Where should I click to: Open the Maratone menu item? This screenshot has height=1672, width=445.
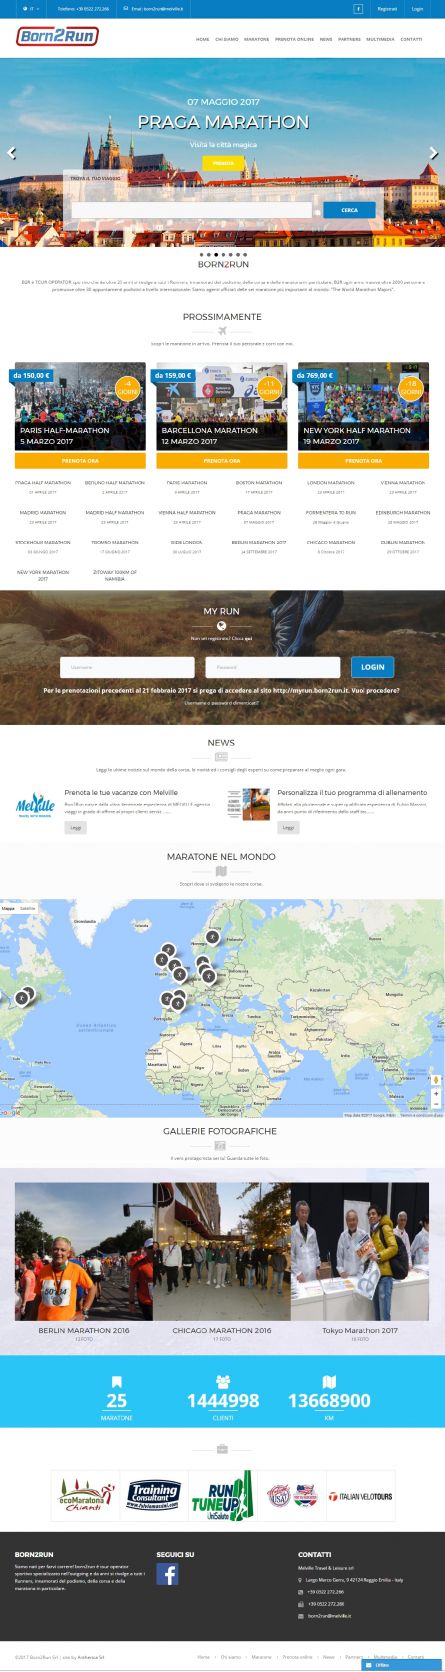coord(256,38)
